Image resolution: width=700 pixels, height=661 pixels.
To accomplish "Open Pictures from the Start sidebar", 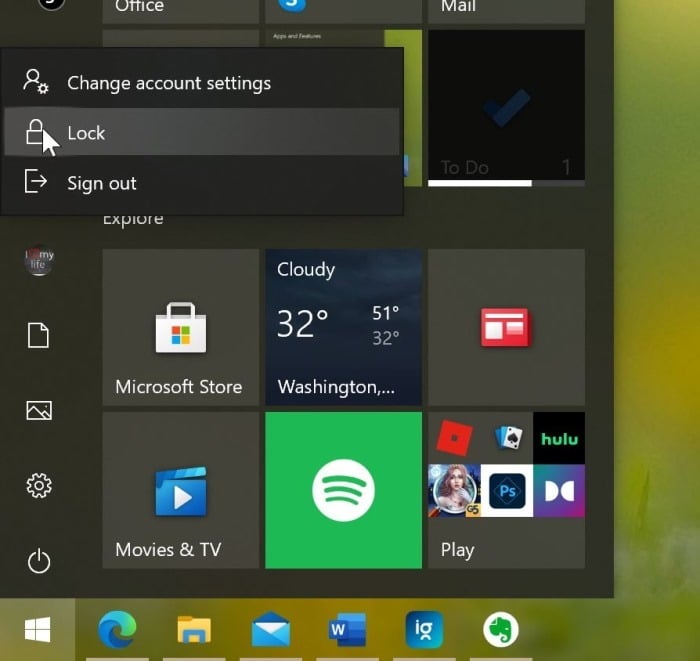I will [x=39, y=410].
